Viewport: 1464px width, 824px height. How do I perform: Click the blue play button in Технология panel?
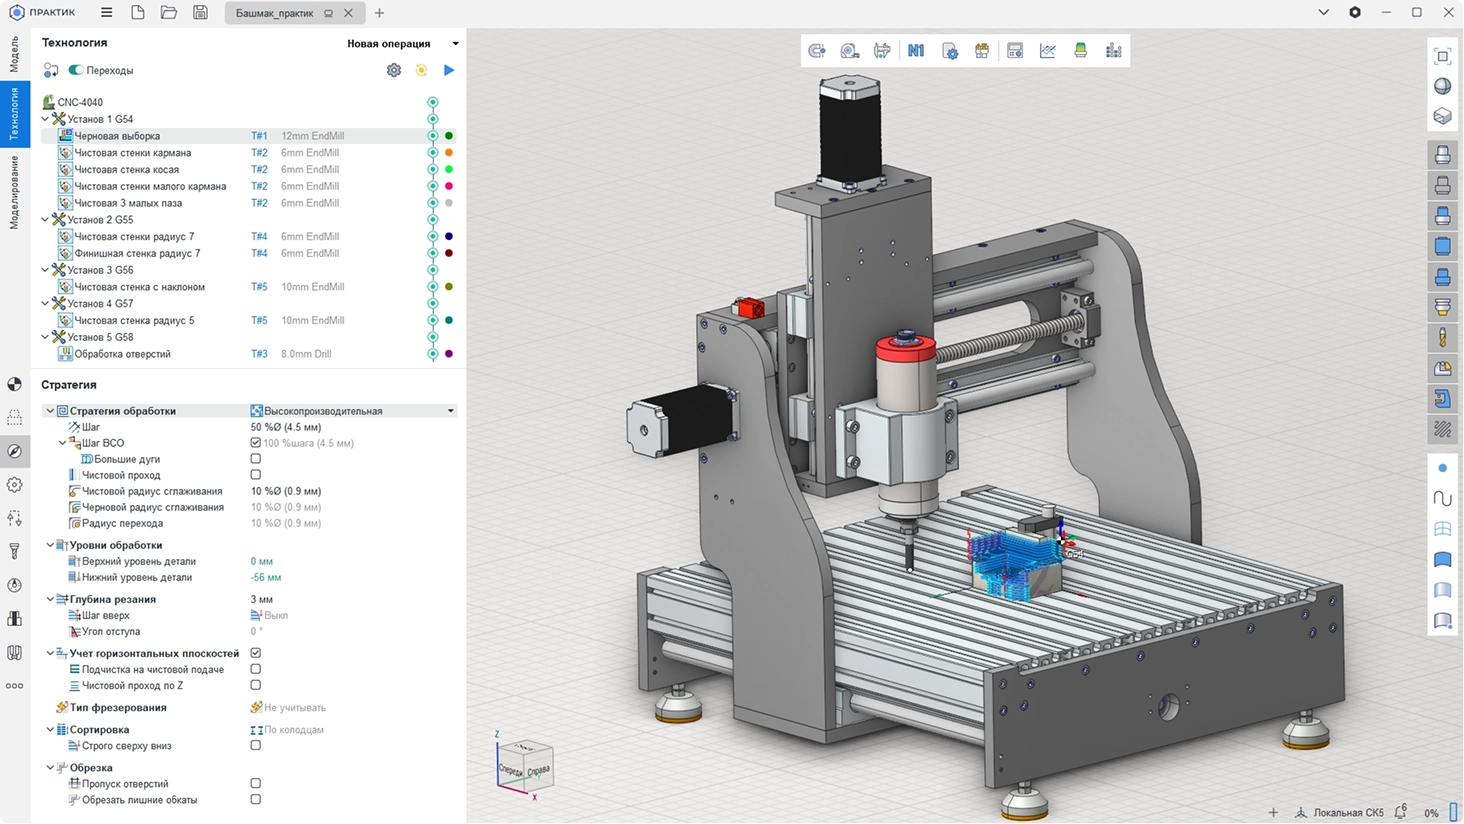pyautogui.click(x=449, y=70)
